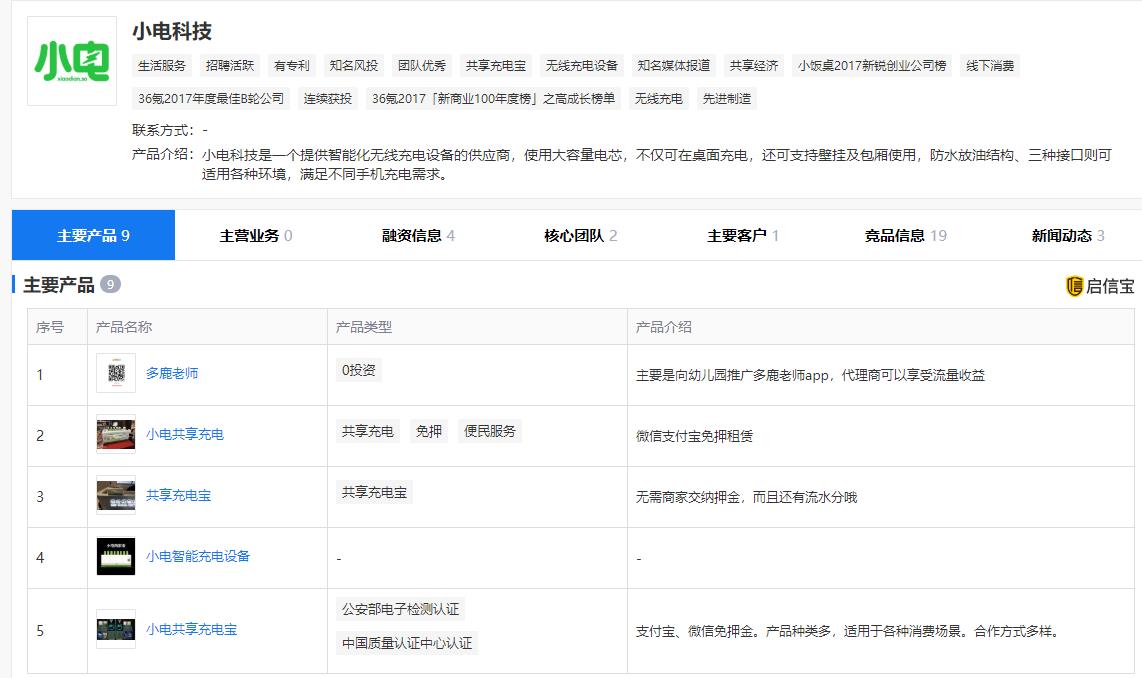Image resolution: width=1142 pixels, height=678 pixels.
Task: Click the 36氪2017年度最佳B轮公司 tag
Action: (x=211, y=98)
